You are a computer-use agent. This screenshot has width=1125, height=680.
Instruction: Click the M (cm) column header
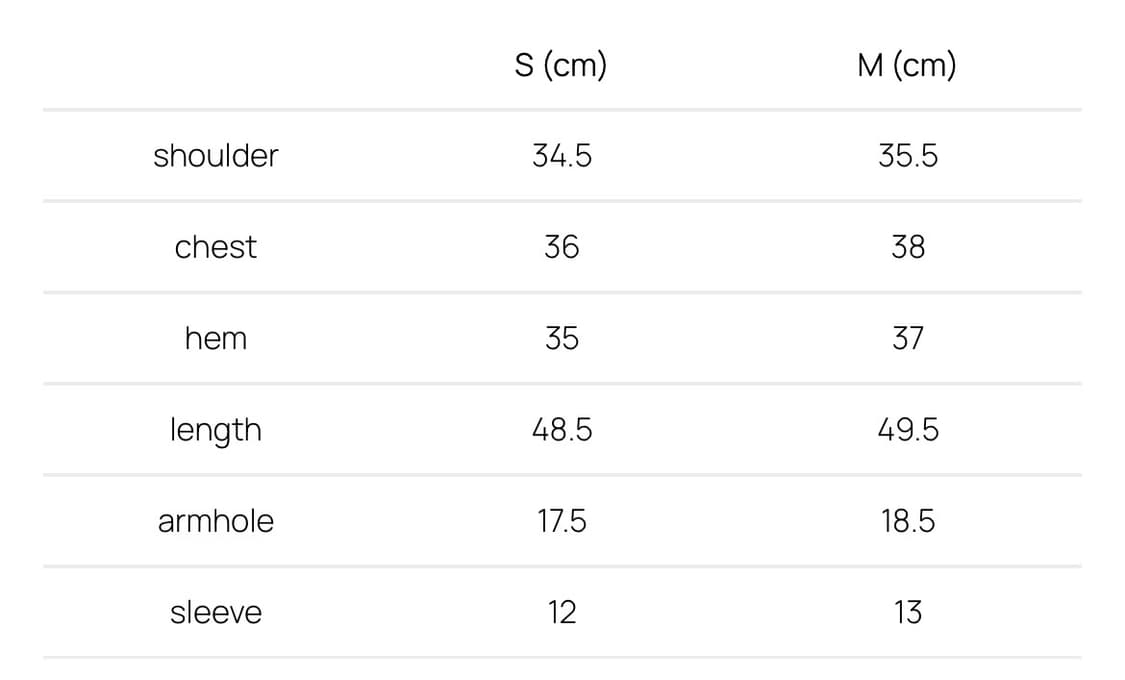[907, 66]
